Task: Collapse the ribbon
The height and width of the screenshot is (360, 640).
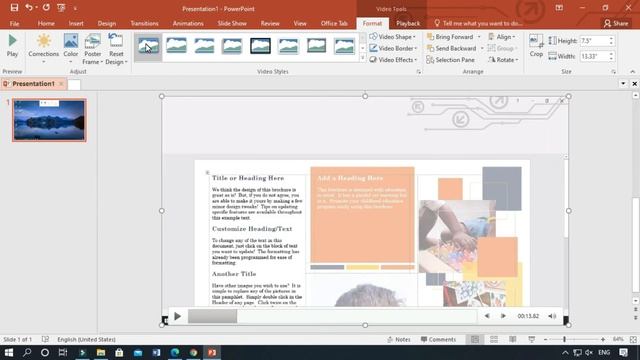Action: (x=632, y=71)
